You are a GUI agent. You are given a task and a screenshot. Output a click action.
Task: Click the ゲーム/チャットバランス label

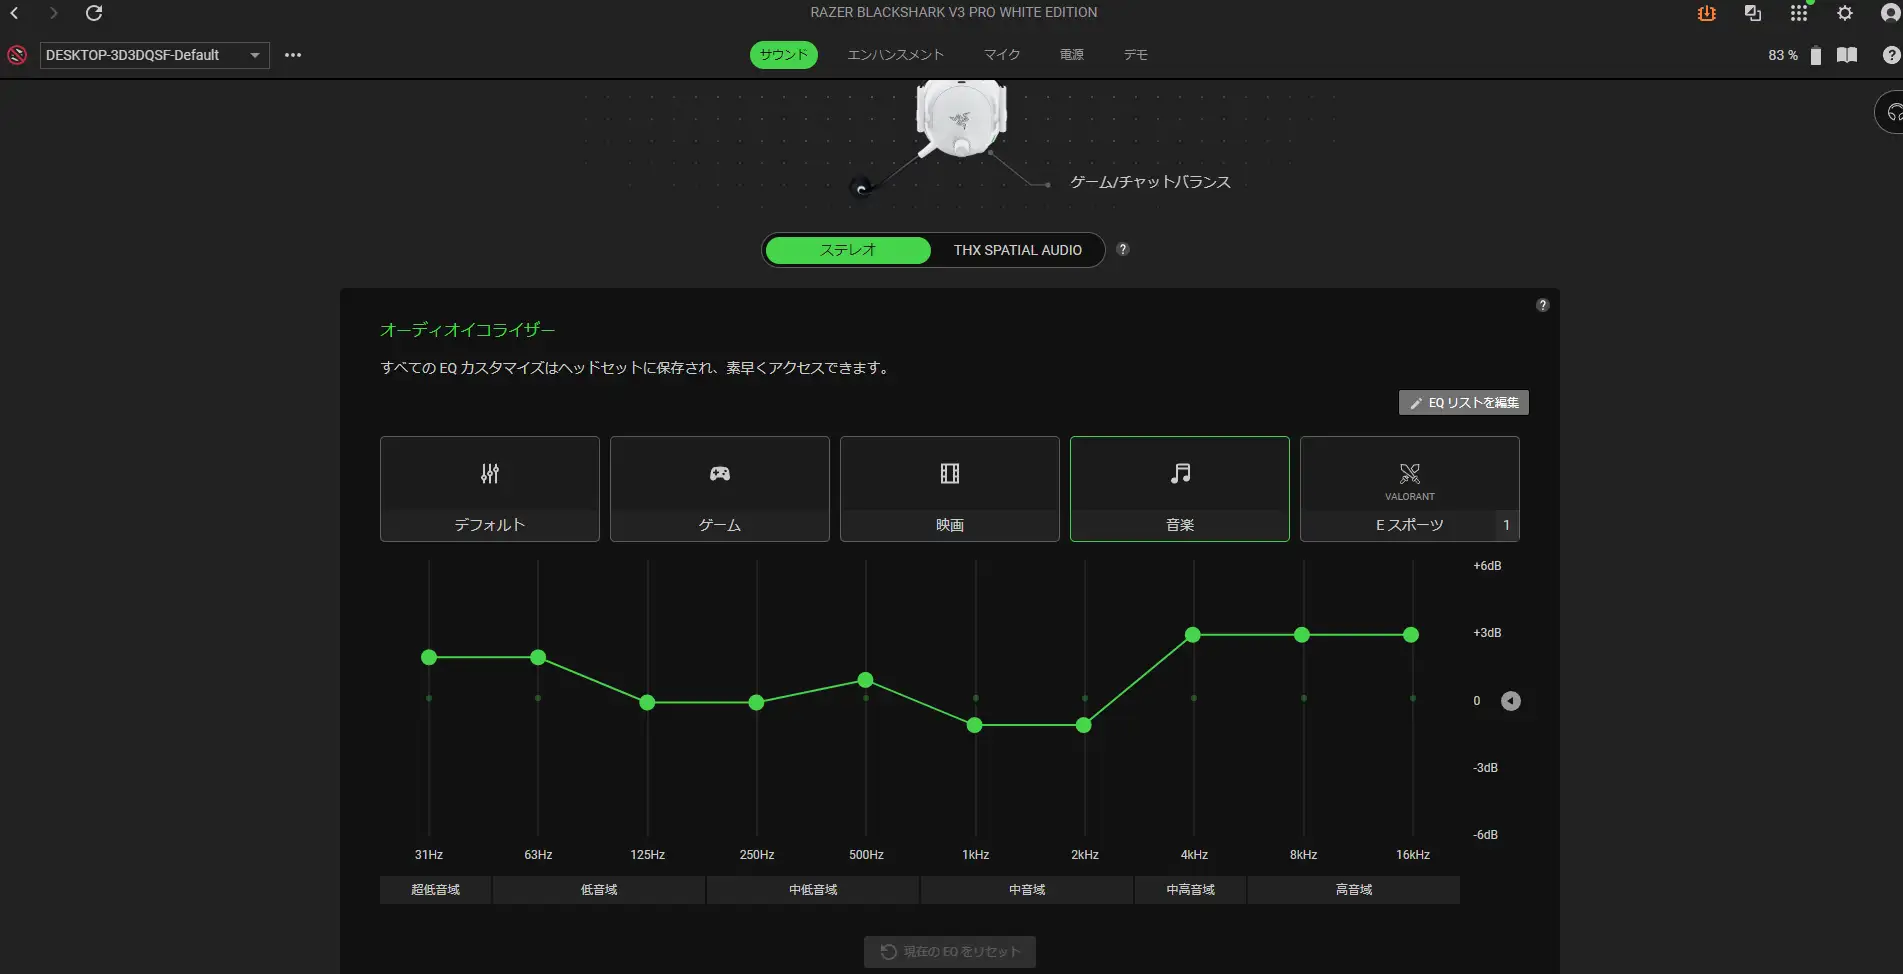pyautogui.click(x=1150, y=182)
